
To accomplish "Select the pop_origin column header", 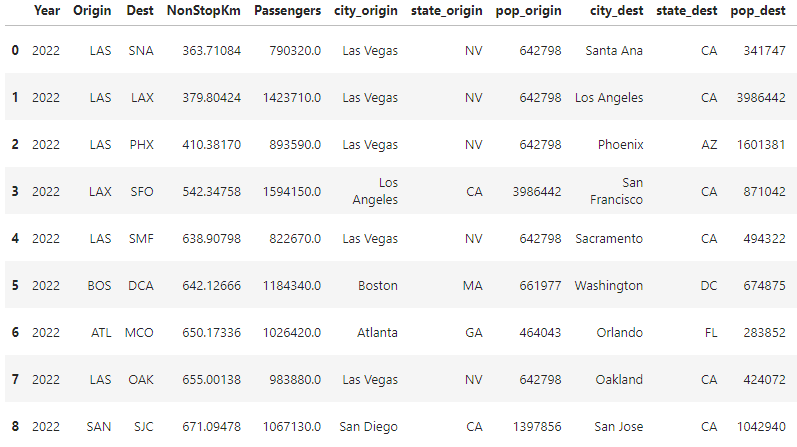I will point(530,11).
